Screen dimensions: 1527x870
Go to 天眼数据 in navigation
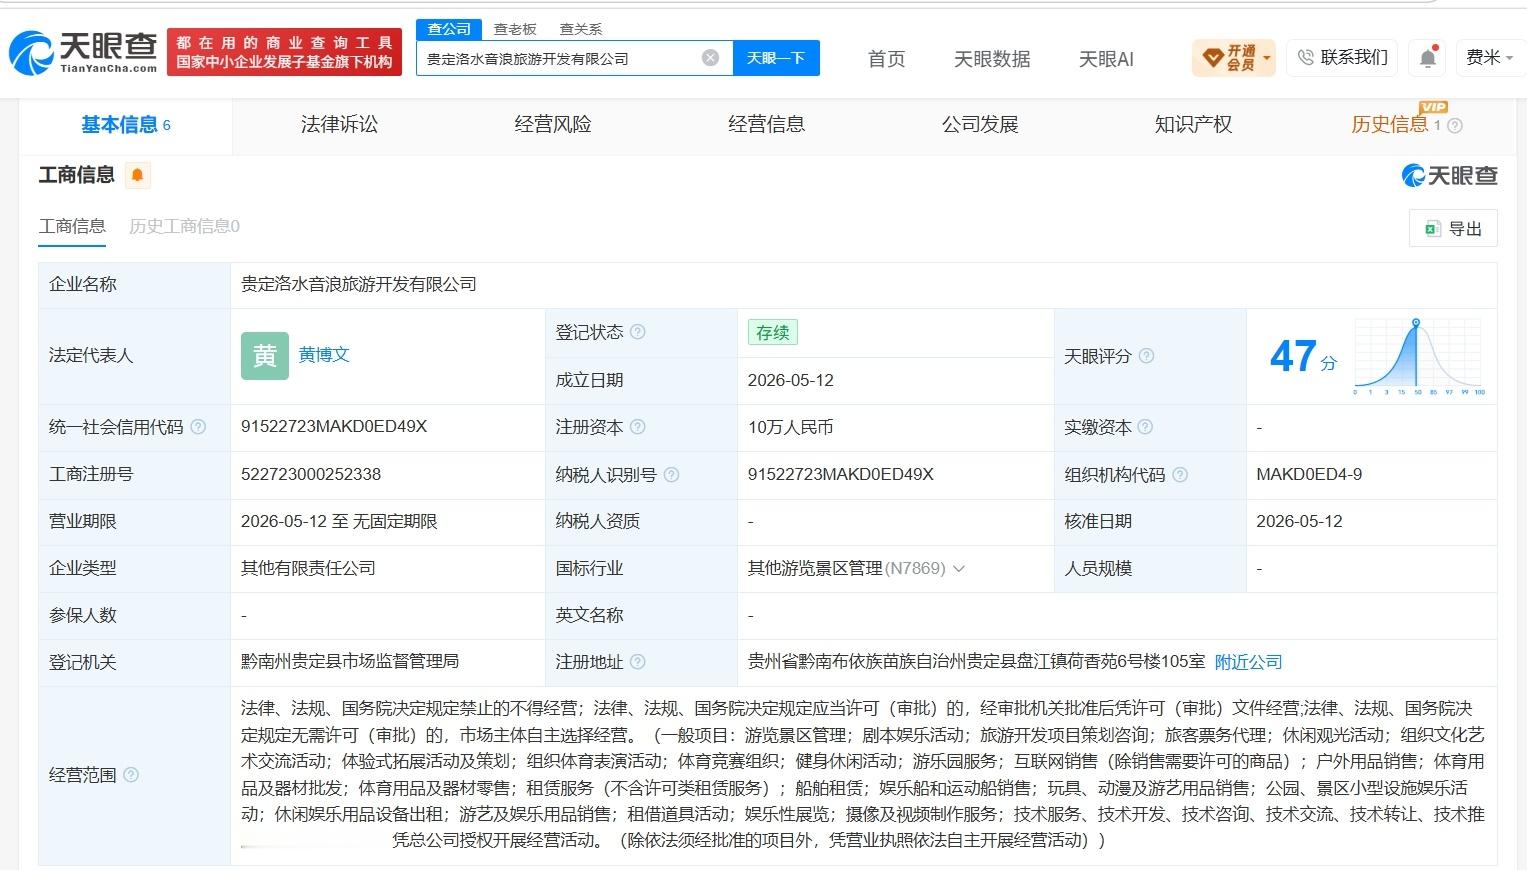(992, 59)
